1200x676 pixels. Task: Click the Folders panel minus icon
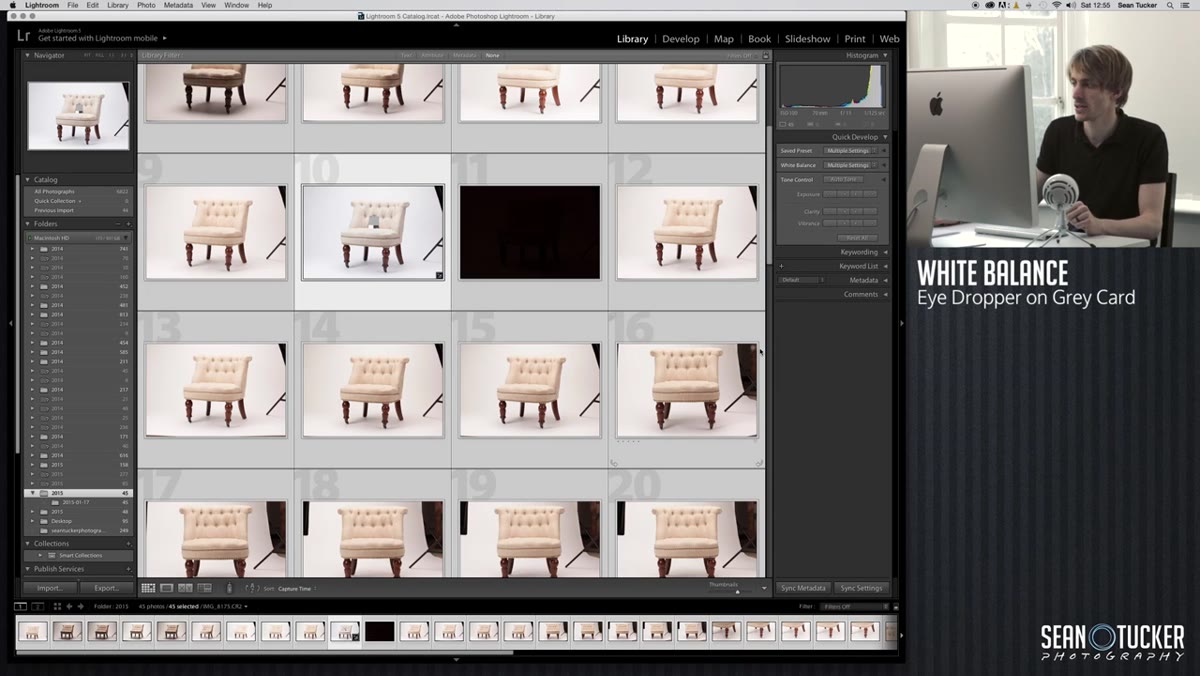click(x=118, y=224)
